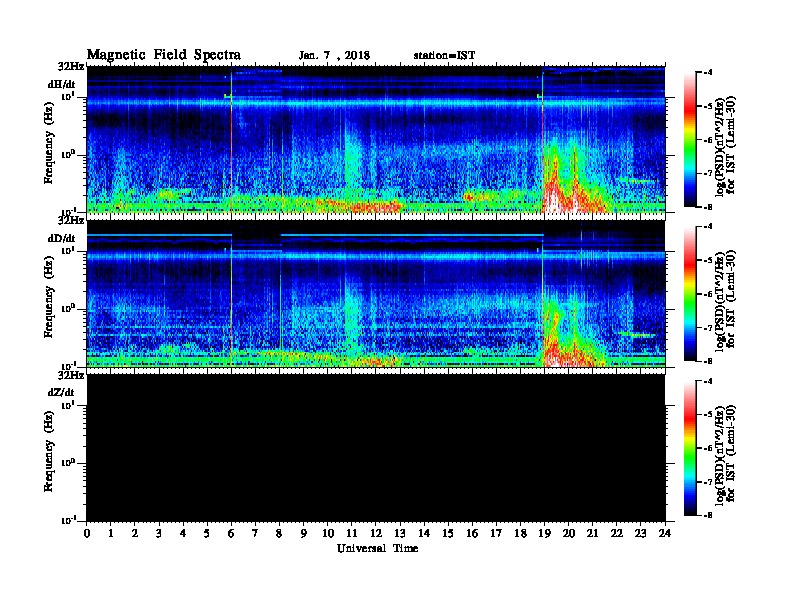Click the '32Hz' label above dH/dt panel
The height and width of the screenshot is (612, 792).
point(71,66)
